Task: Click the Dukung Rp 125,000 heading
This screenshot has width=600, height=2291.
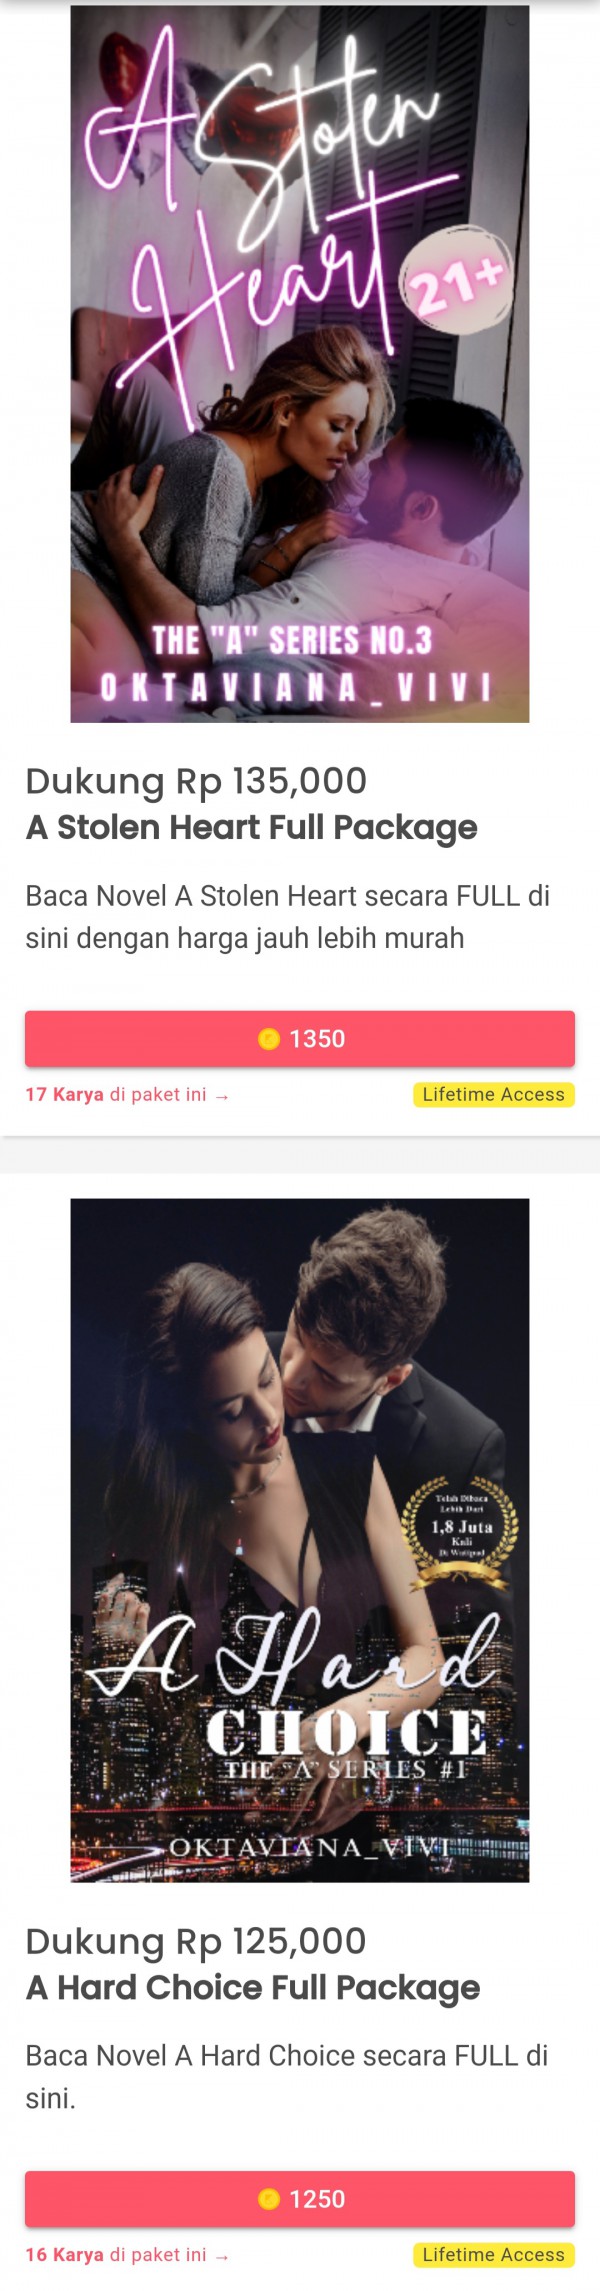Action: (x=196, y=1941)
